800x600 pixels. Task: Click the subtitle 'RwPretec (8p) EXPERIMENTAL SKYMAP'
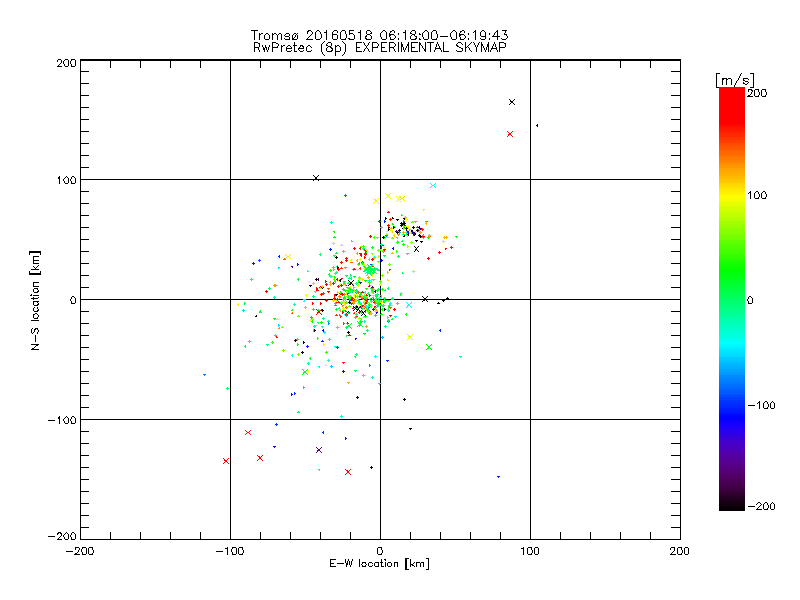tap(379, 48)
